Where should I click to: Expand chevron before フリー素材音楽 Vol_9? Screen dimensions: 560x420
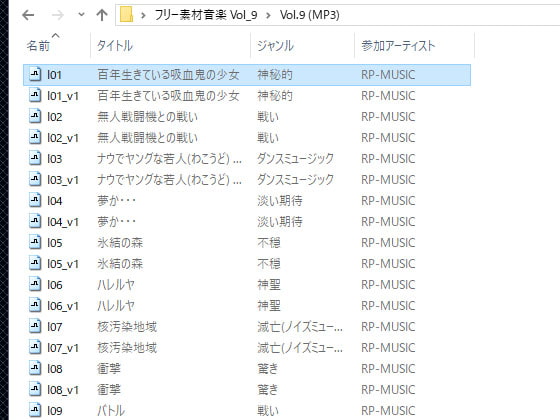coord(144,15)
